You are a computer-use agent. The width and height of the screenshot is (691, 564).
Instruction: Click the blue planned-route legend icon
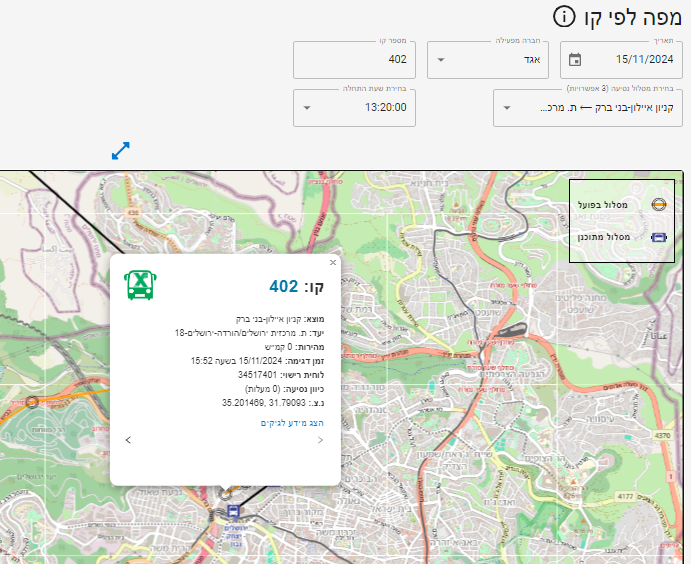pyautogui.click(x=659, y=237)
